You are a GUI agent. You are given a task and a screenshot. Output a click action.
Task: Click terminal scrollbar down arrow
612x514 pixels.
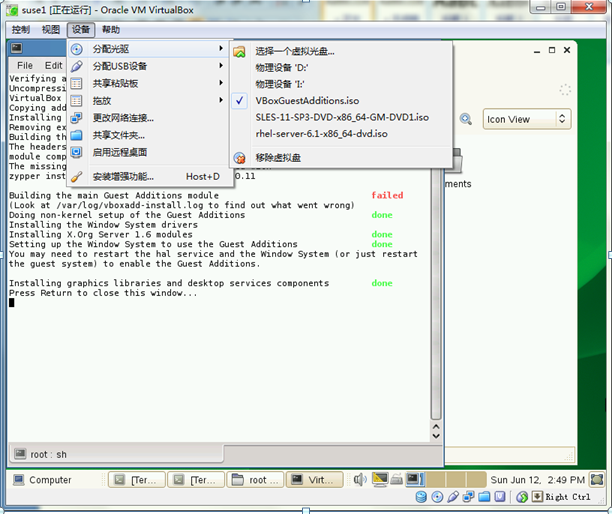click(436, 436)
